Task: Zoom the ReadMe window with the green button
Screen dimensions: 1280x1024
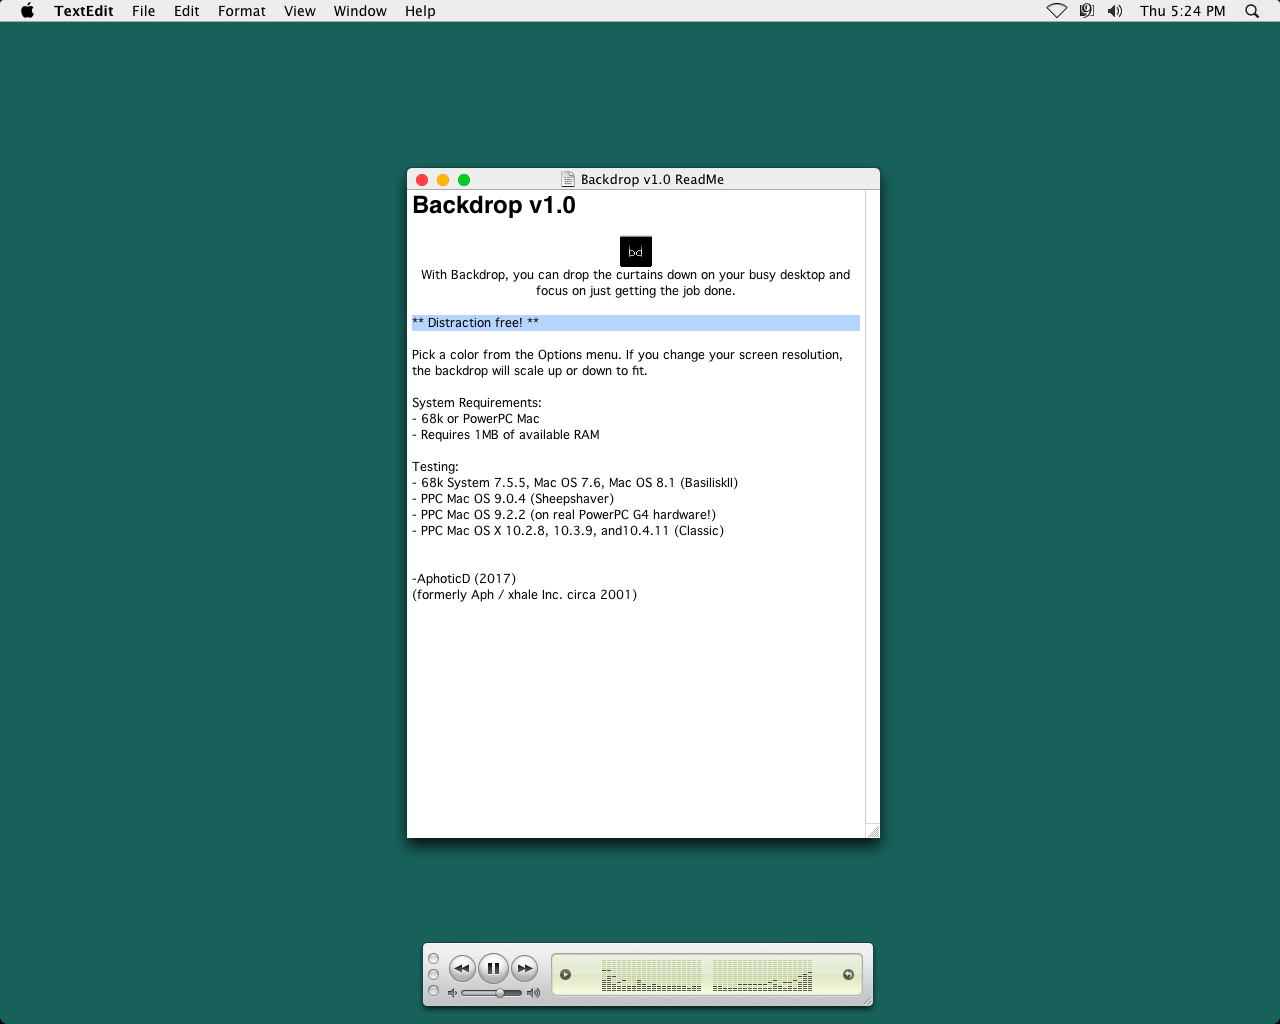Action: [x=464, y=180]
